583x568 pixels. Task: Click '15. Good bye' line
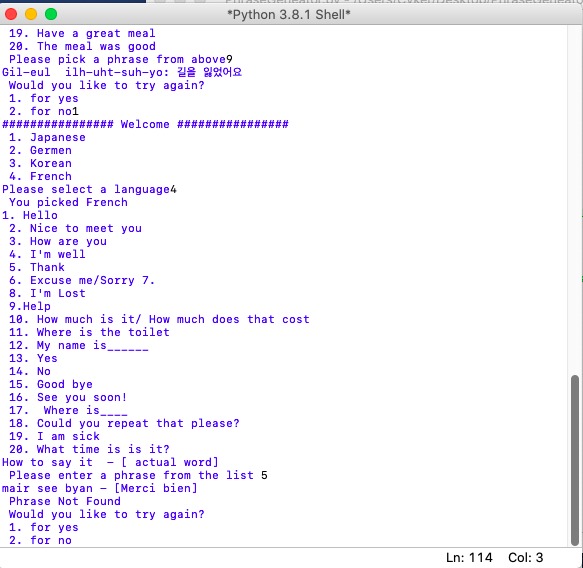tap(51, 384)
